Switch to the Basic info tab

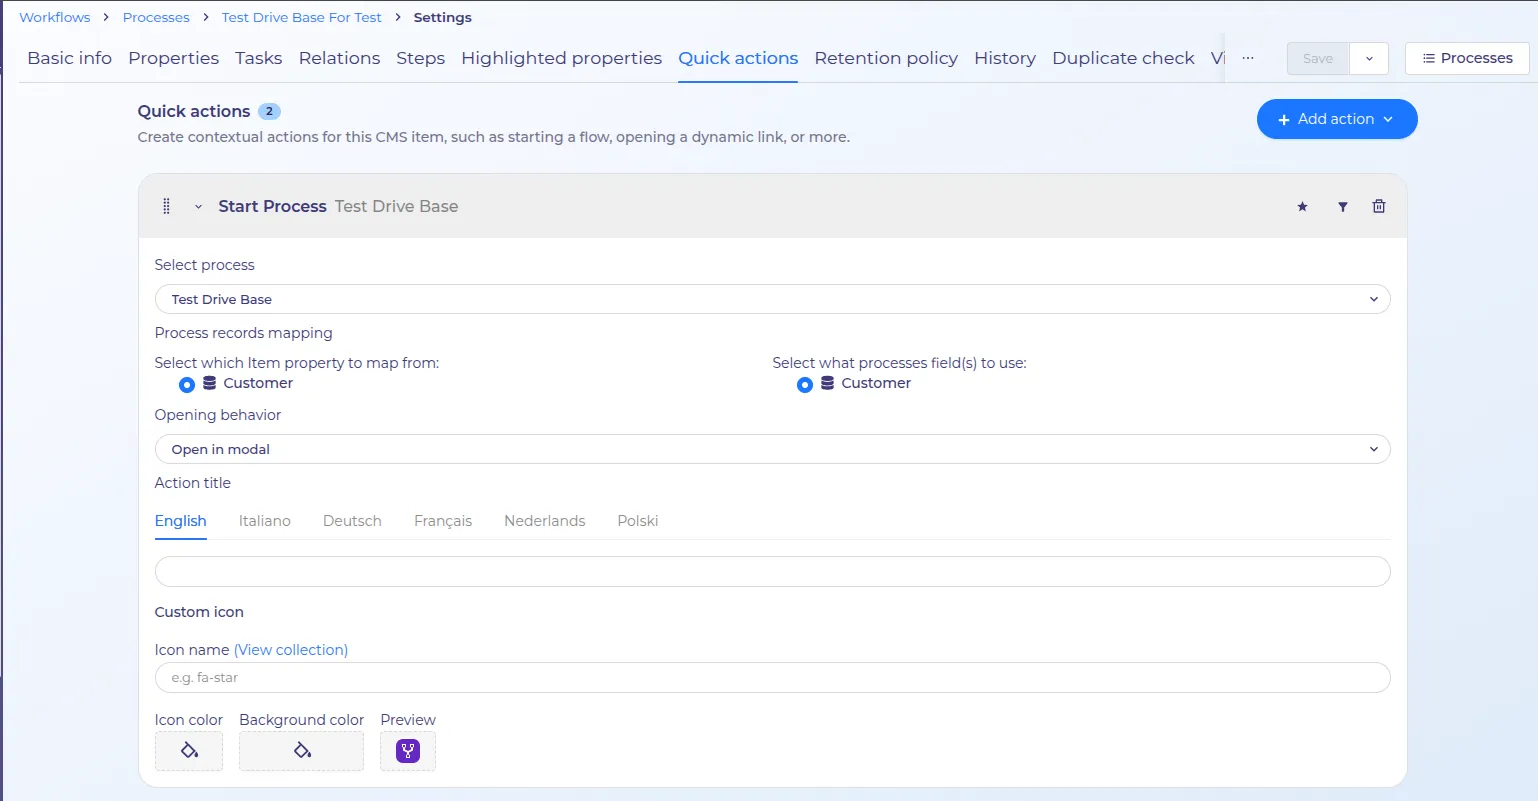point(70,58)
